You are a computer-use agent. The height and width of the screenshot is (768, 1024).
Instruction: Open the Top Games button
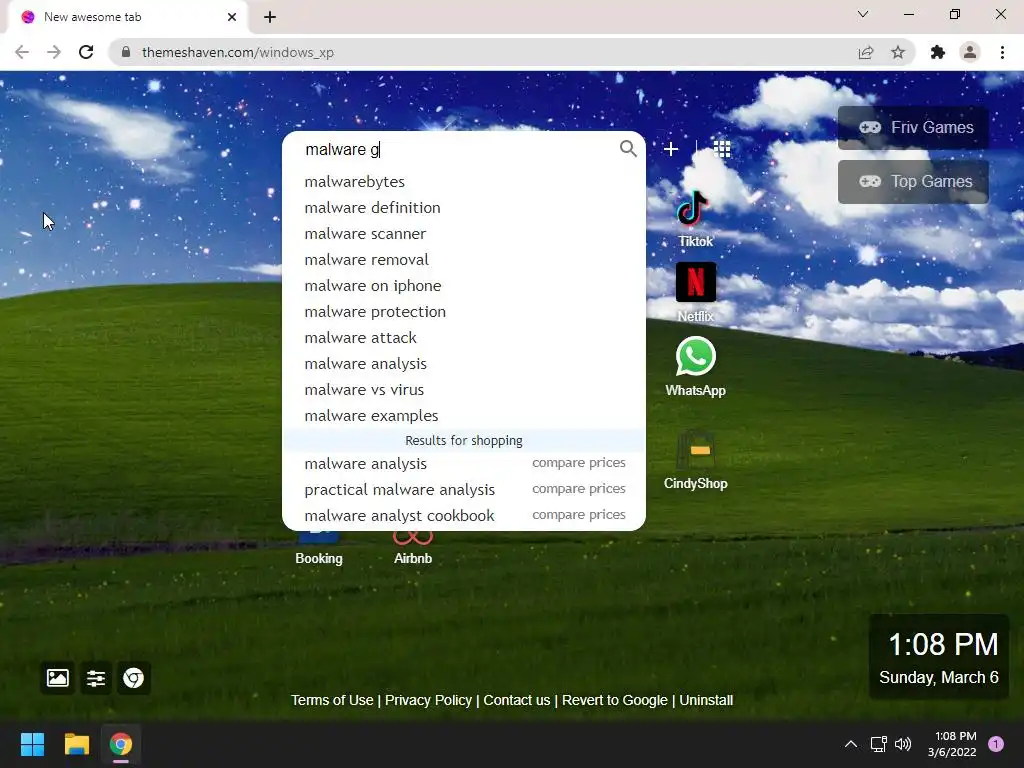coord(913,182)
